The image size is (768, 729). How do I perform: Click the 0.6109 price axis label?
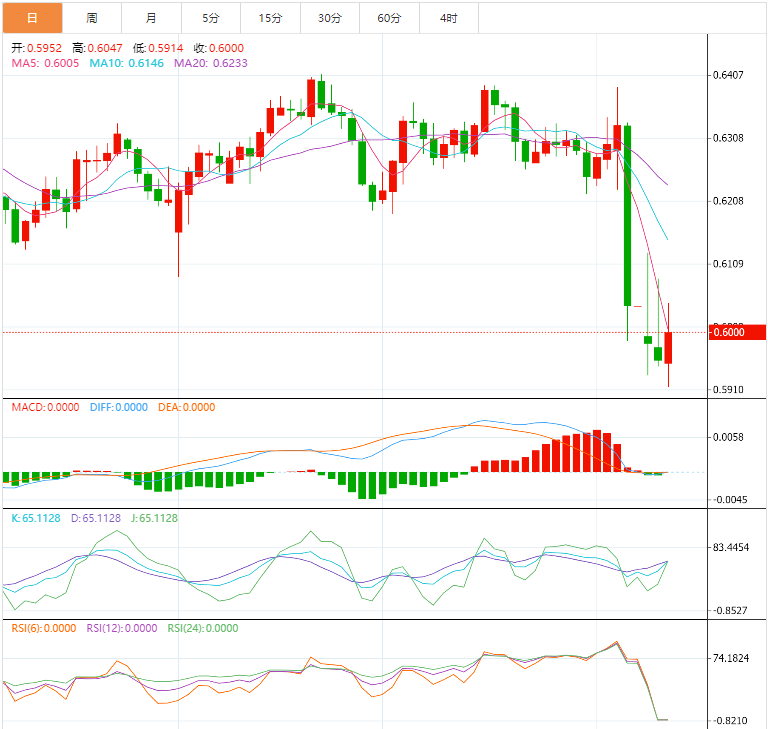[728, 264]
